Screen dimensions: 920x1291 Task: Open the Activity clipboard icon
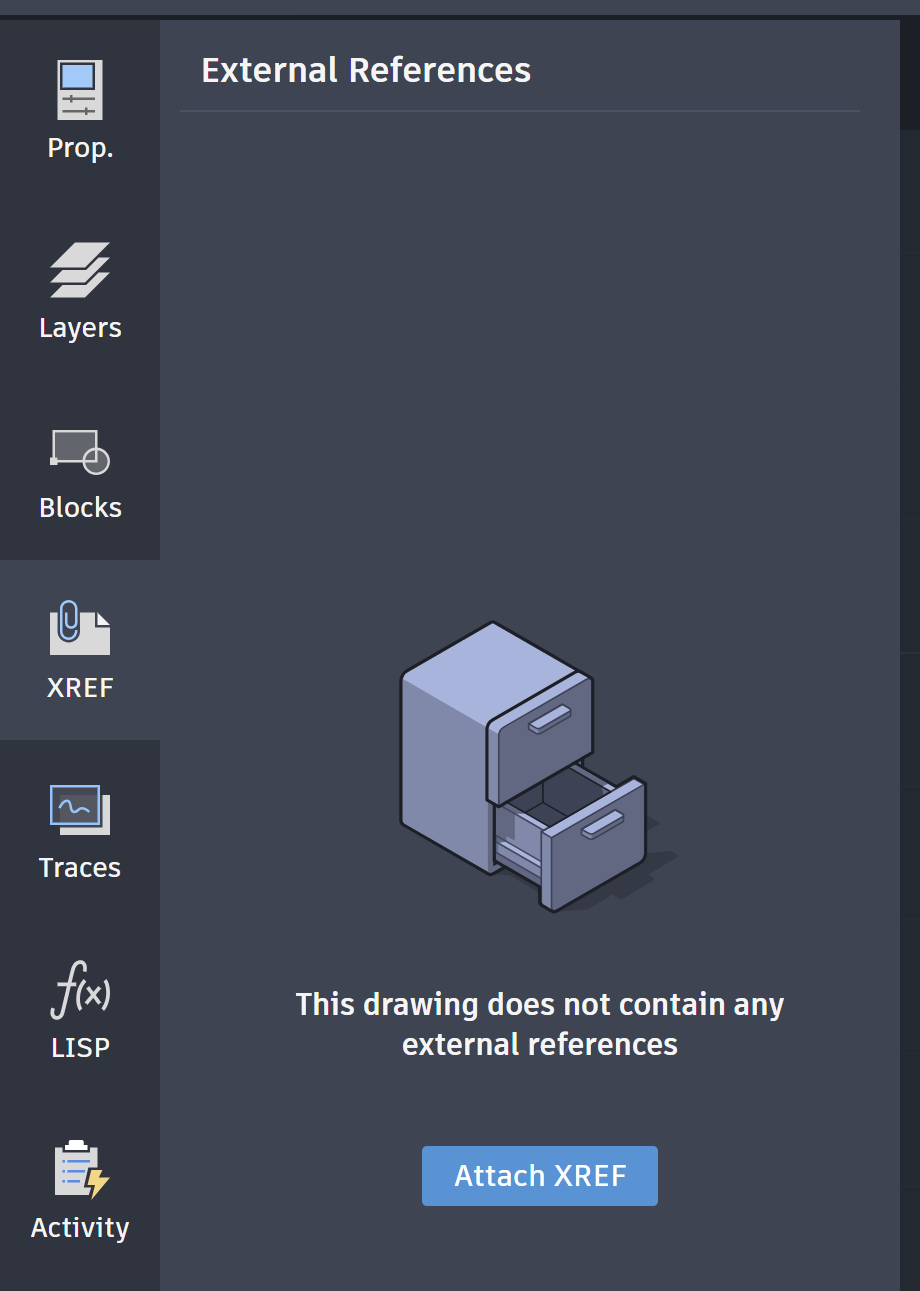tap(80, 1169)
